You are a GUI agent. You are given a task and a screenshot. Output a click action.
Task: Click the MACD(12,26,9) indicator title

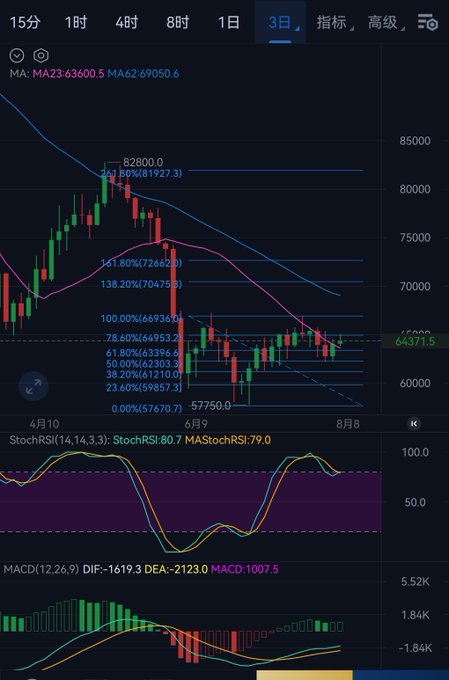coord(41,569)
